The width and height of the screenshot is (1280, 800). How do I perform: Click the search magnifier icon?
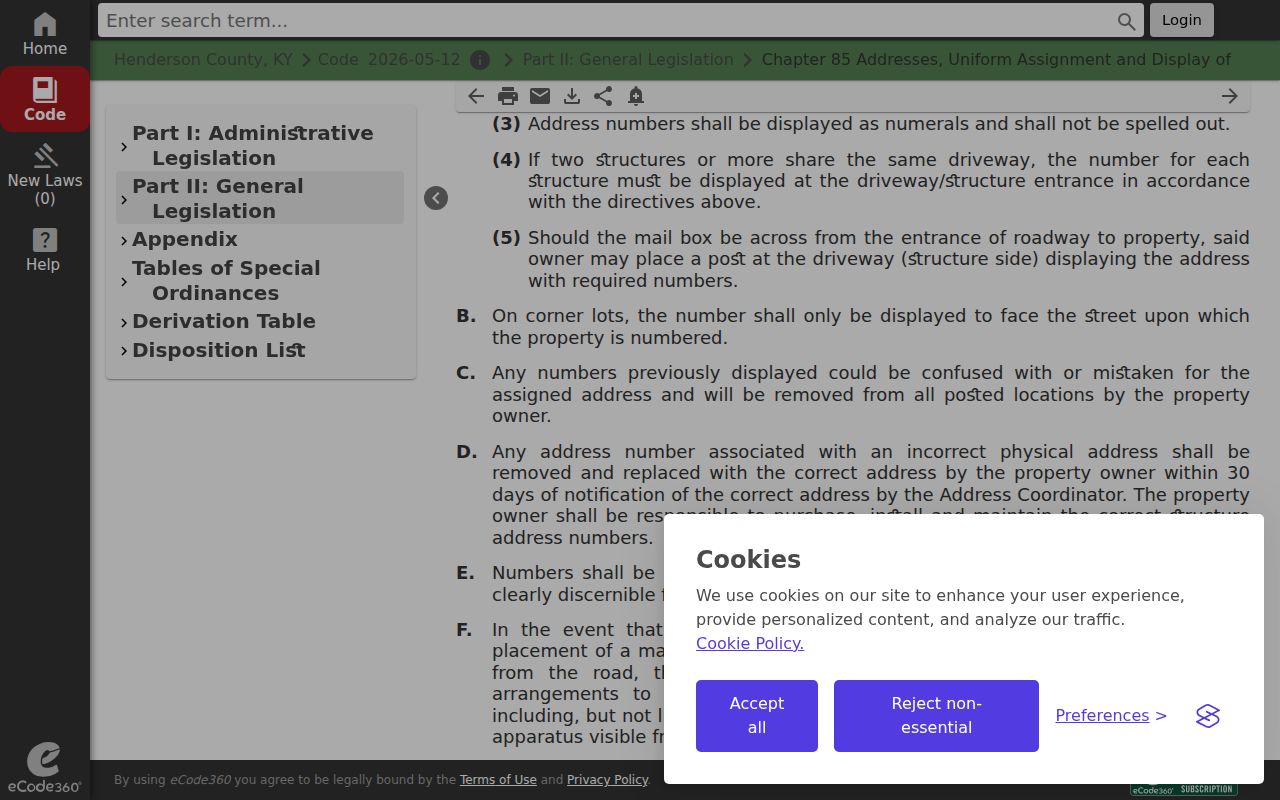coord(1127,21)
